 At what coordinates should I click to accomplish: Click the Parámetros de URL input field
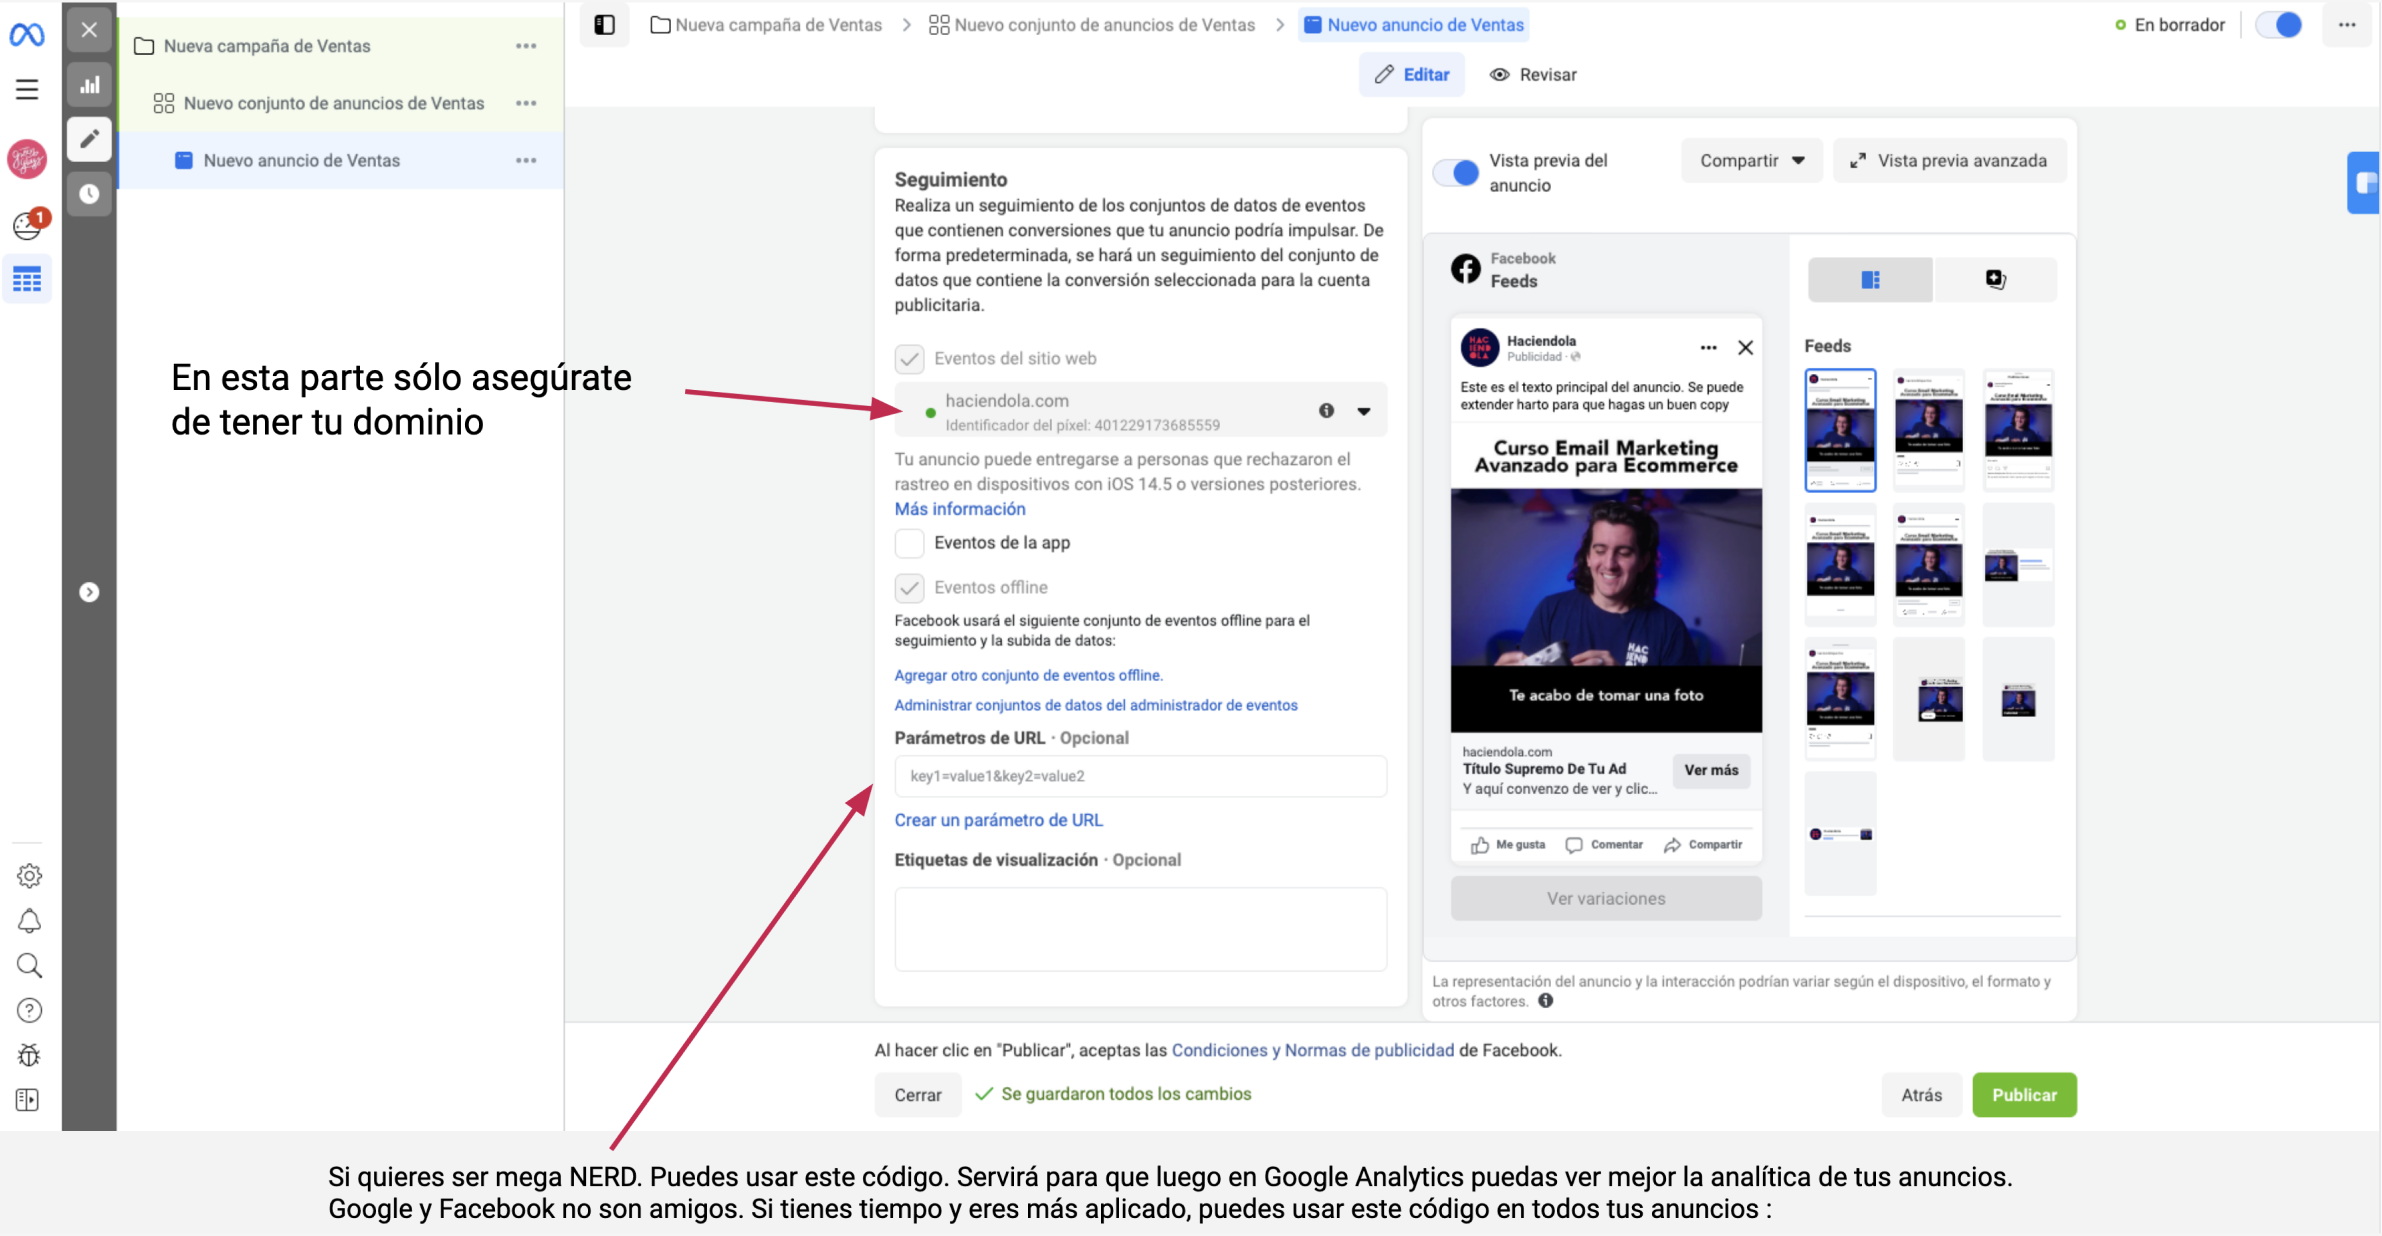click(1140, 776)
